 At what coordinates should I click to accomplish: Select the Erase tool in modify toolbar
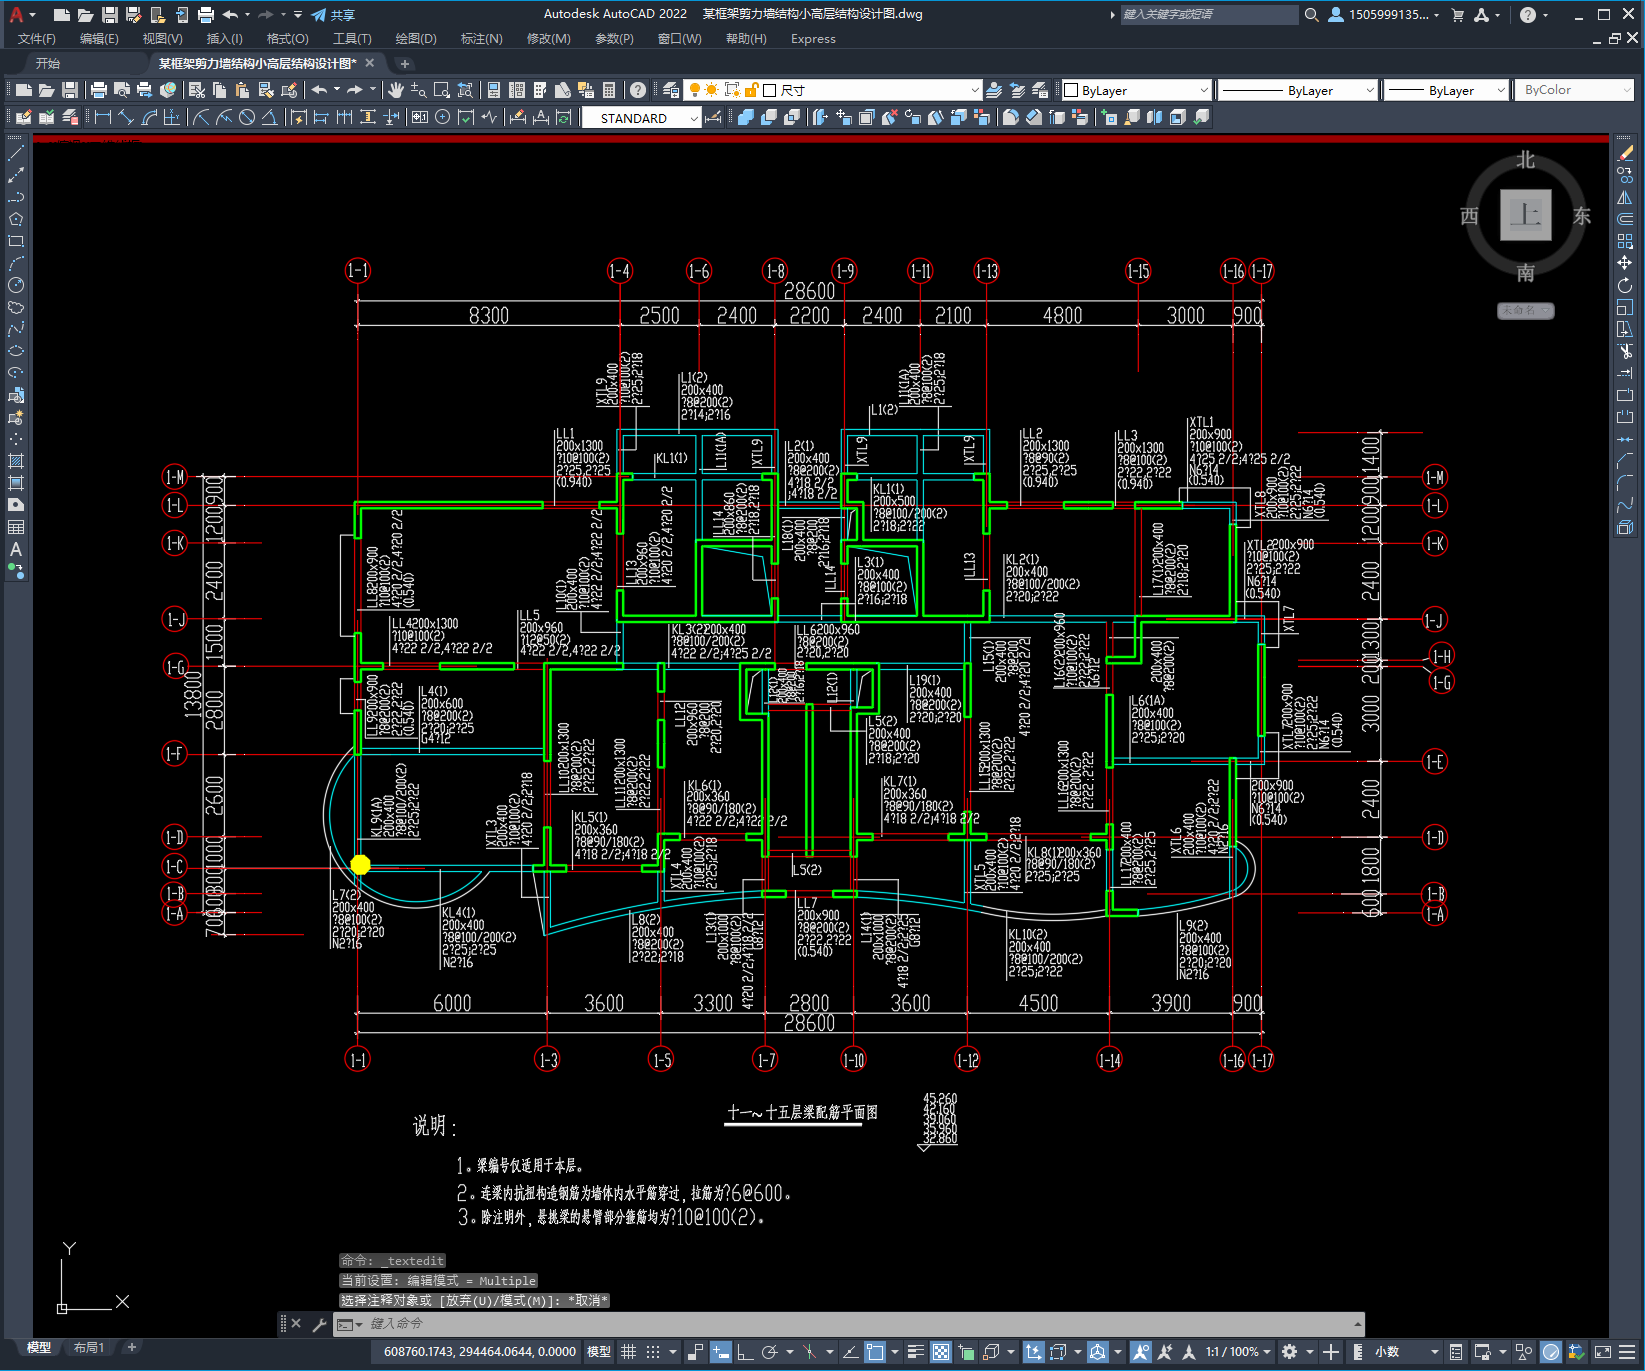(x=1625, y=153)
